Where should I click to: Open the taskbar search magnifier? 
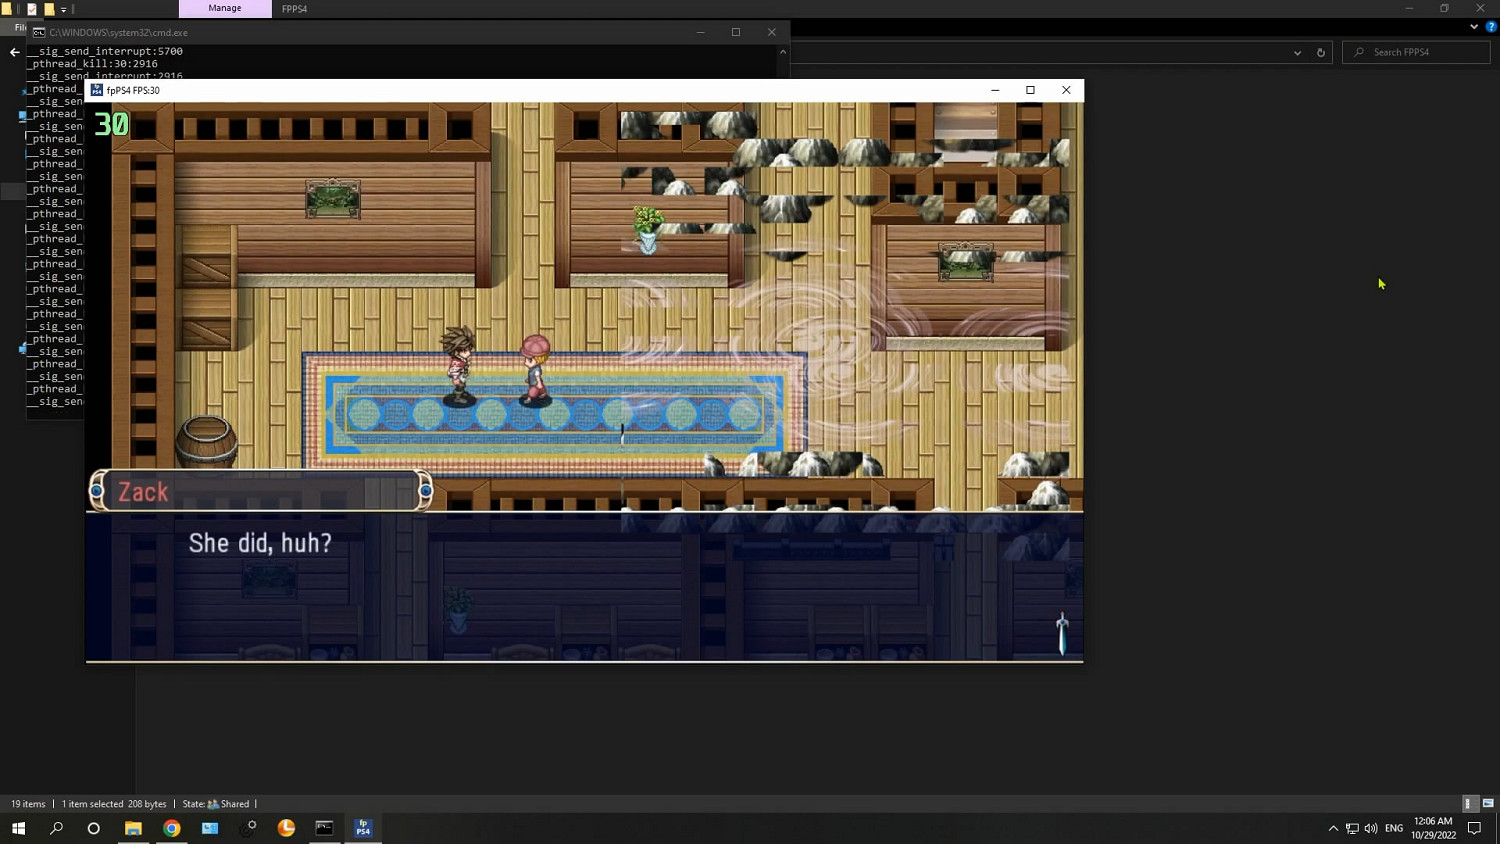(x=56, y=828)
